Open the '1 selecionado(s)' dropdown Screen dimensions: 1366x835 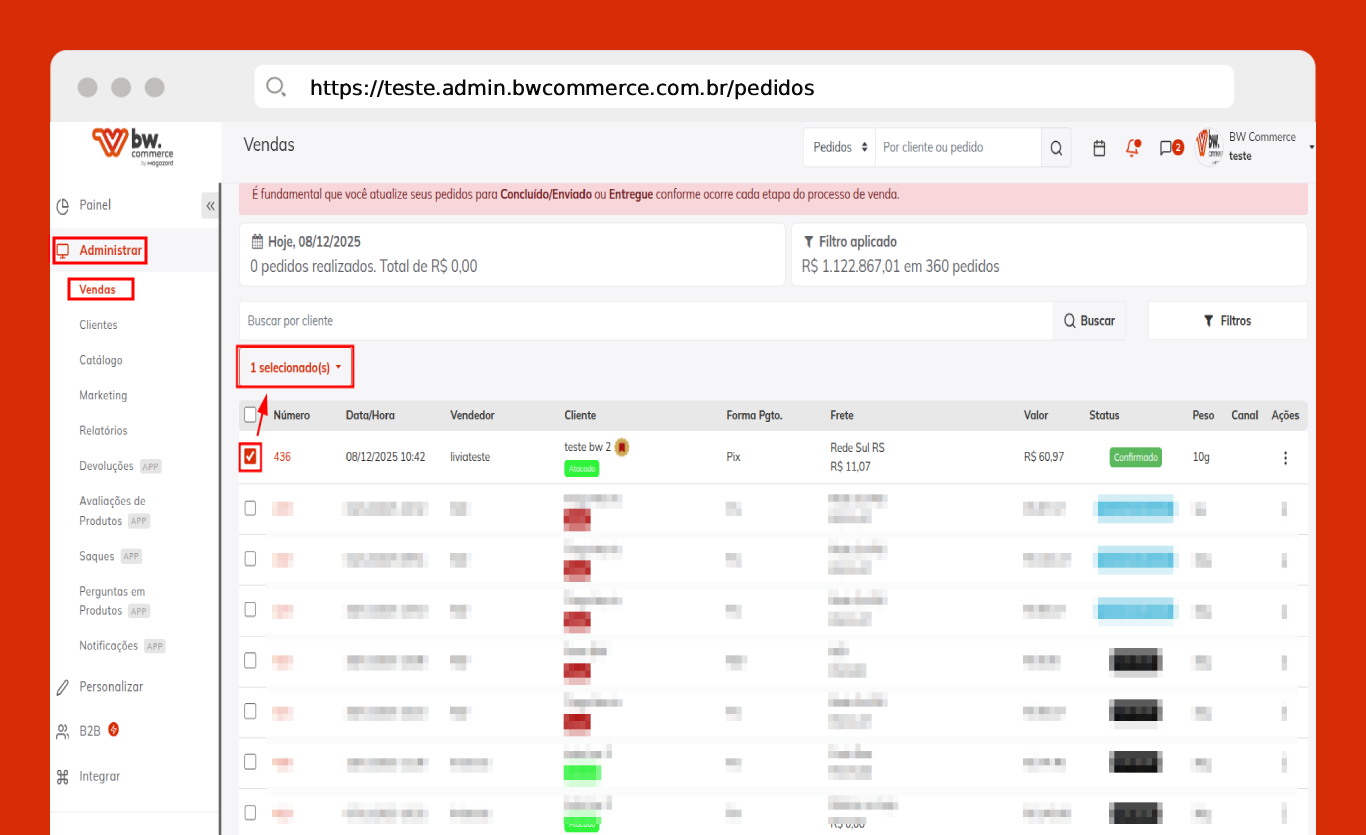(295, 368)
